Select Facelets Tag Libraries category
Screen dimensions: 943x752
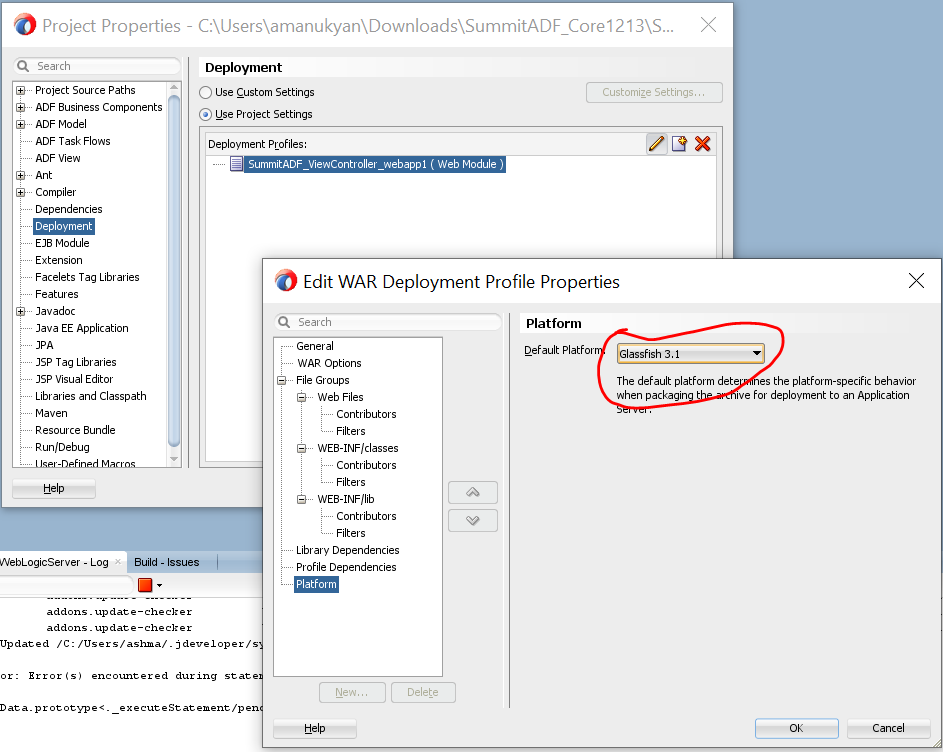click(x=87, y=277)
